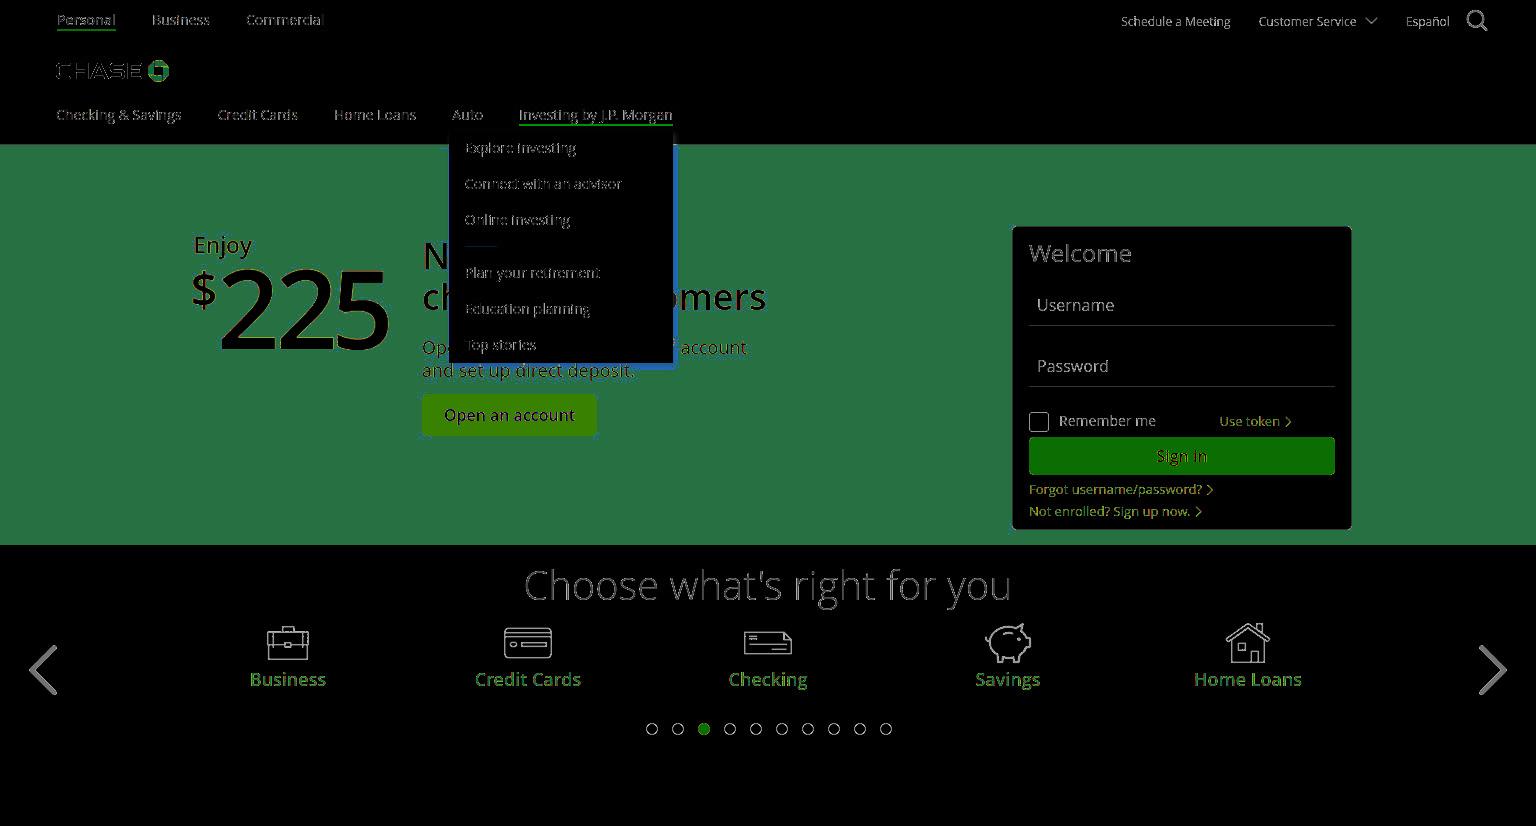Select the Home Loans house icon
The height and width of the screenshot is (826, 1536).
(x=1248, y=643)
